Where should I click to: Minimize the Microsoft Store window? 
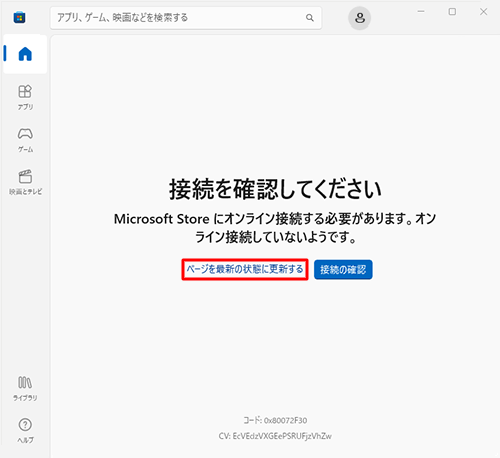[421, 12]
